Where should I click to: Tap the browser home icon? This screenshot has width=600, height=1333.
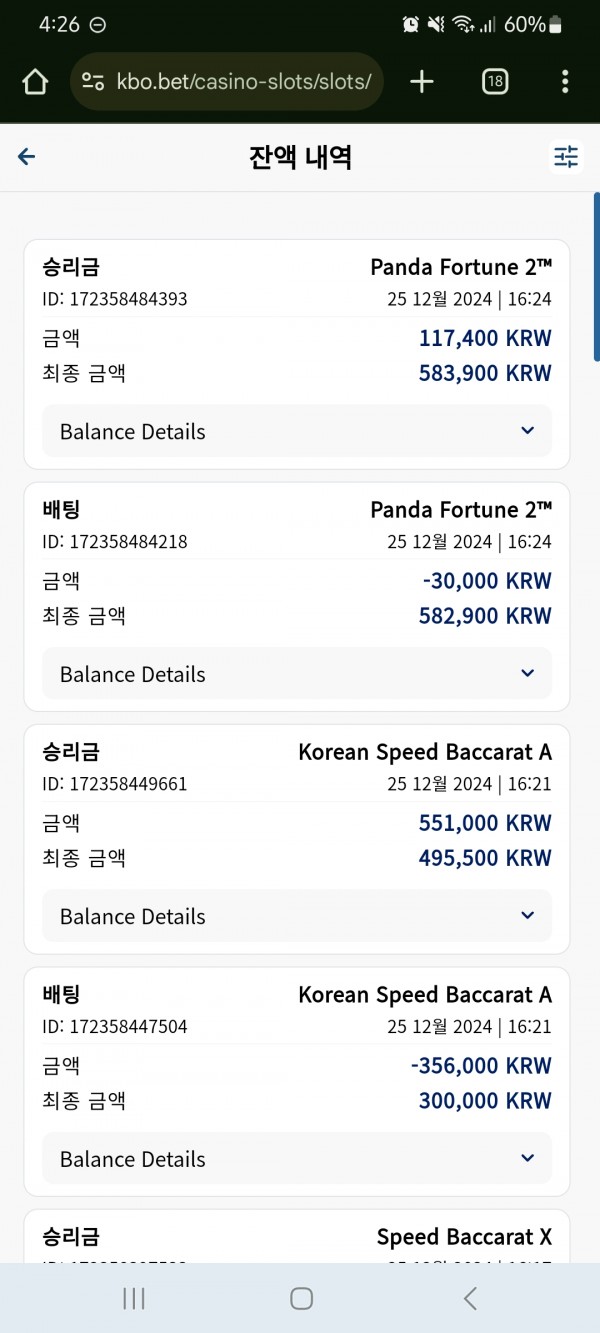click(35, 82)
